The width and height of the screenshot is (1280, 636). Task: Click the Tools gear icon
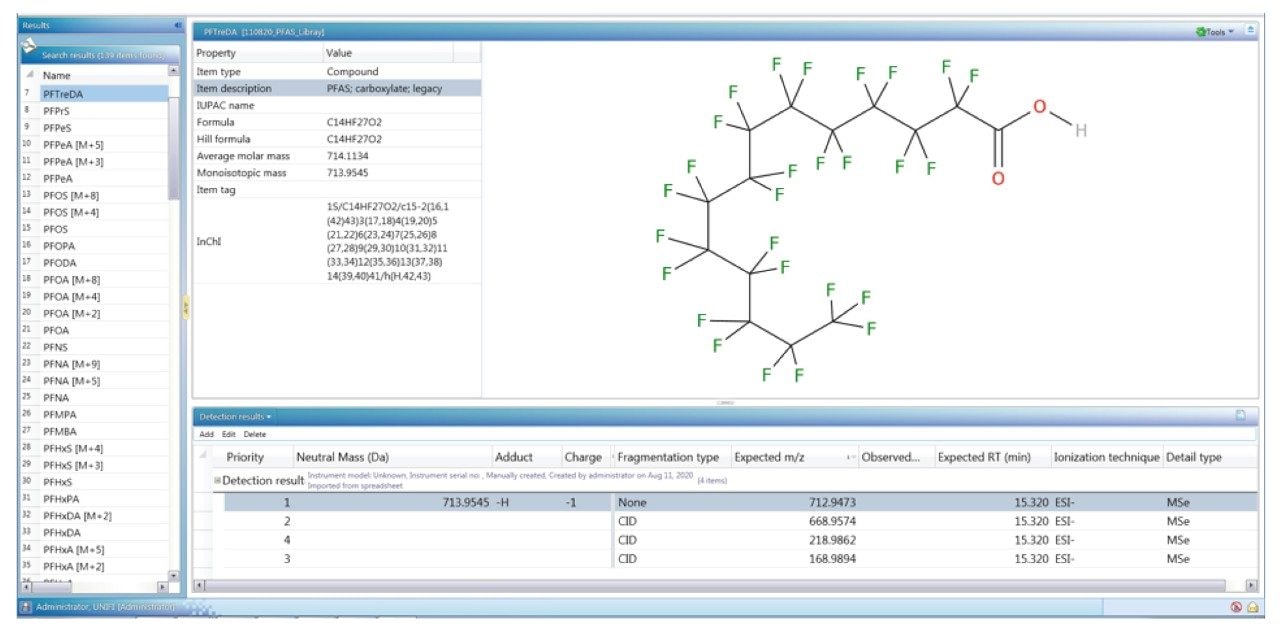click(x=1201, y=32)
